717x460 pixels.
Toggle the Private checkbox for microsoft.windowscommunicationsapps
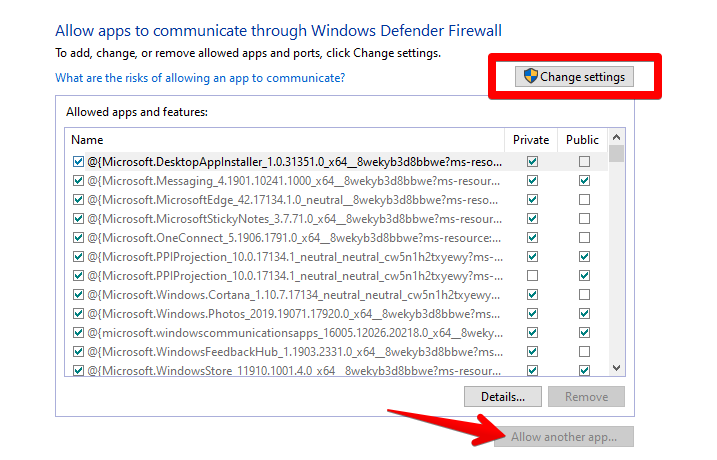click(532, 332)
